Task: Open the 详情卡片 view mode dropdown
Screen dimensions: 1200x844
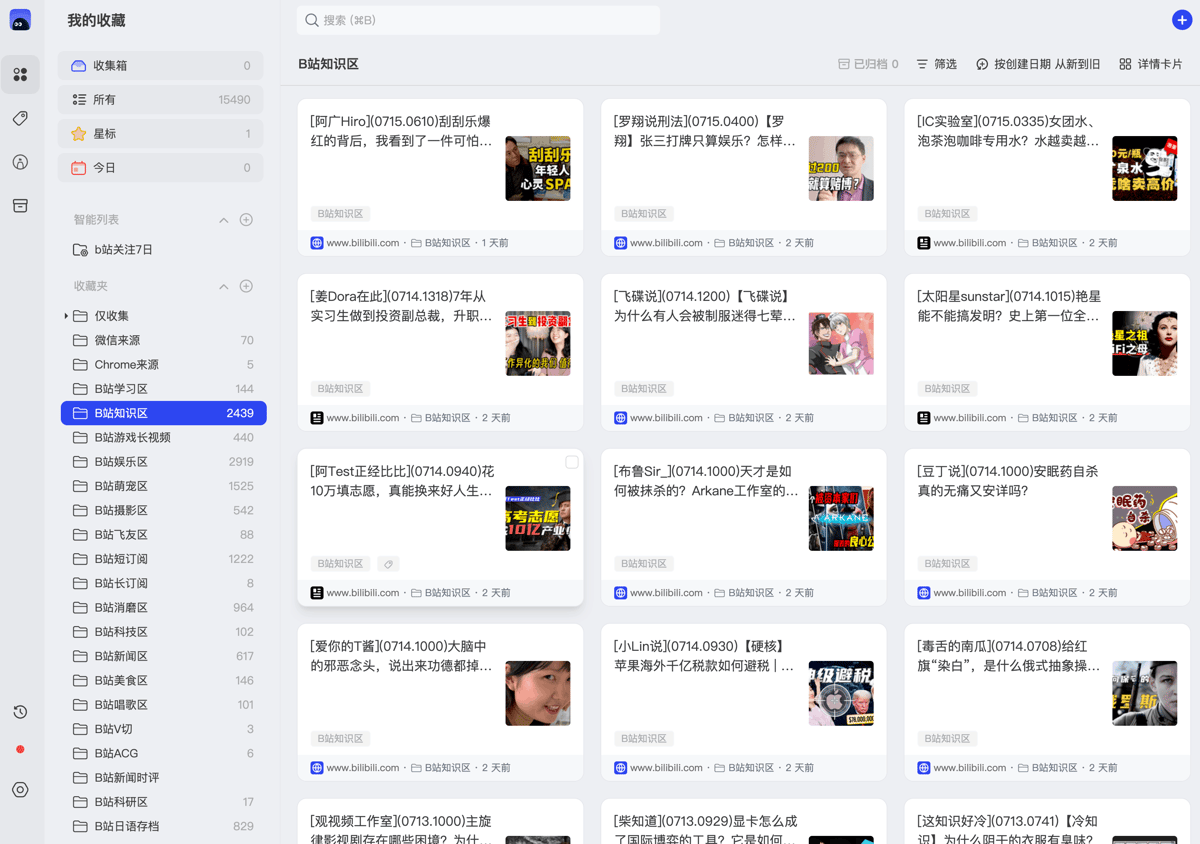Action: pyautogui.click(x=1150, y=64)
